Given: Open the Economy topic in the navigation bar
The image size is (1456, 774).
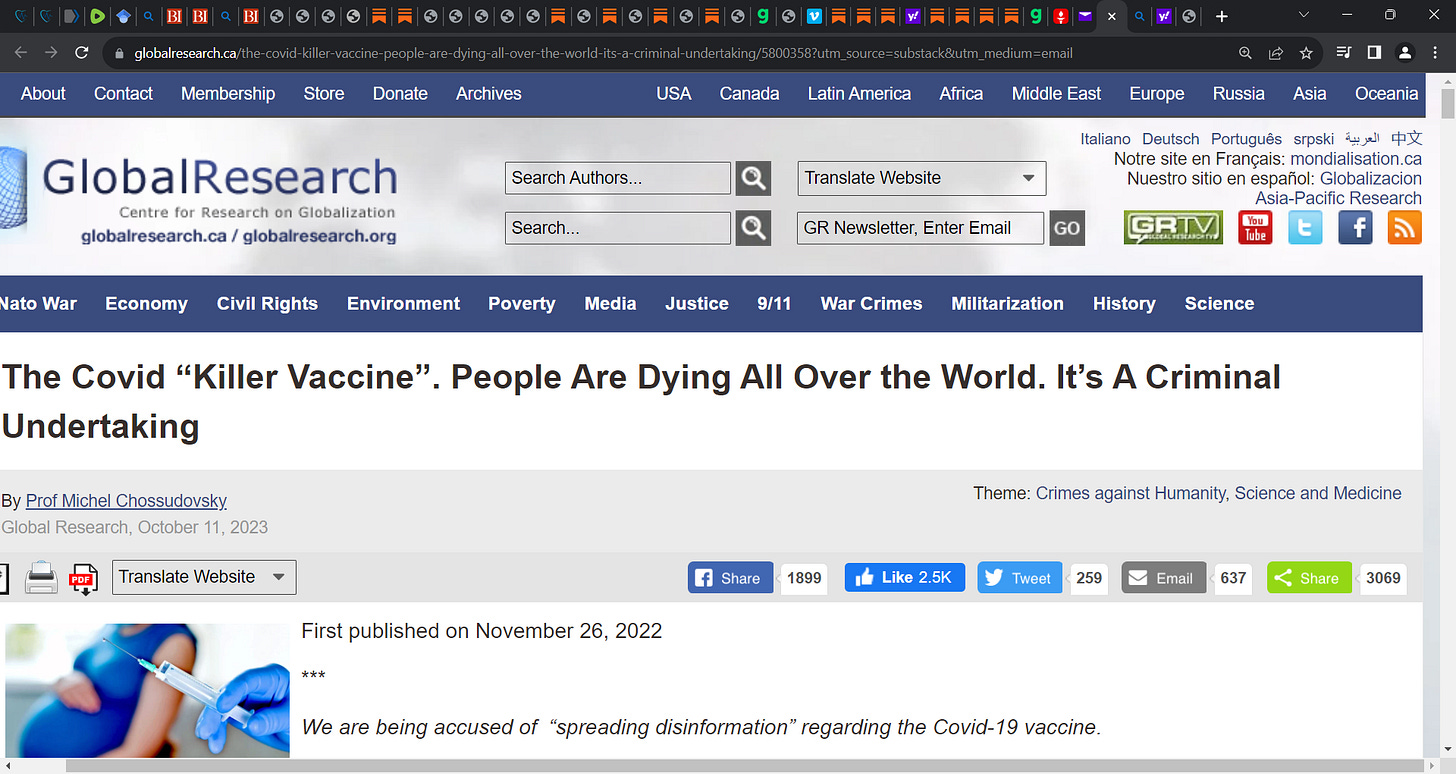Looking at the screenshot, I should [147, 303].
